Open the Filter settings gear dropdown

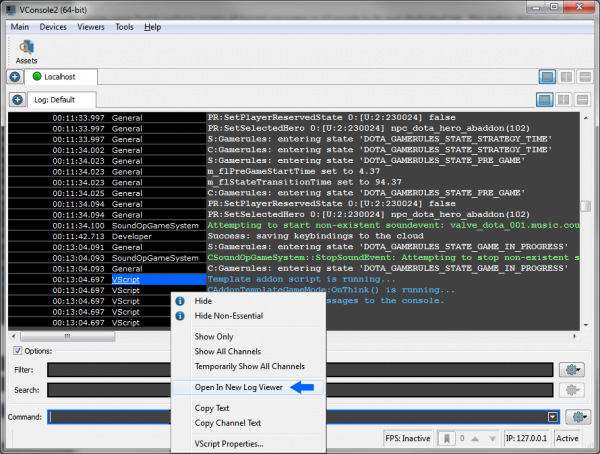click(572, 370)
